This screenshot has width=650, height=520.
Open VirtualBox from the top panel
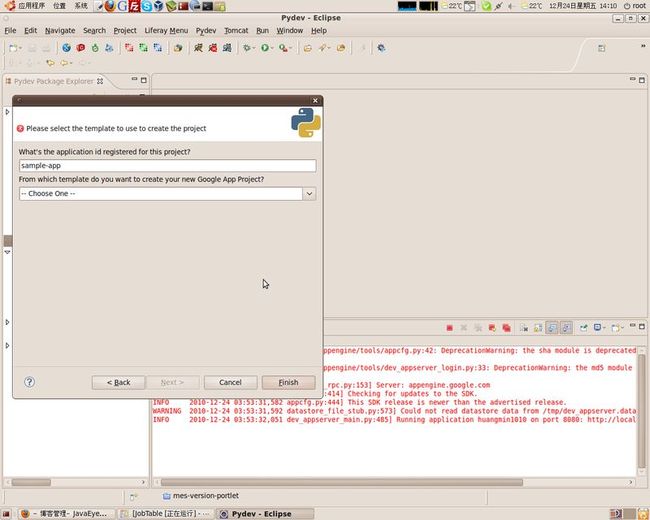[158, 6]
